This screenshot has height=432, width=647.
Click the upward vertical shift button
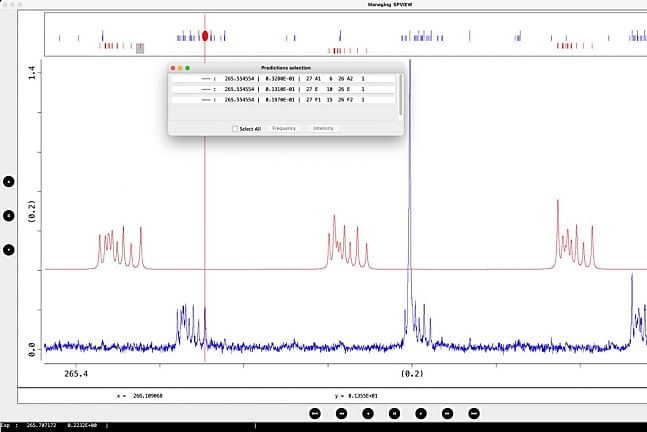[x=9, y=182]
